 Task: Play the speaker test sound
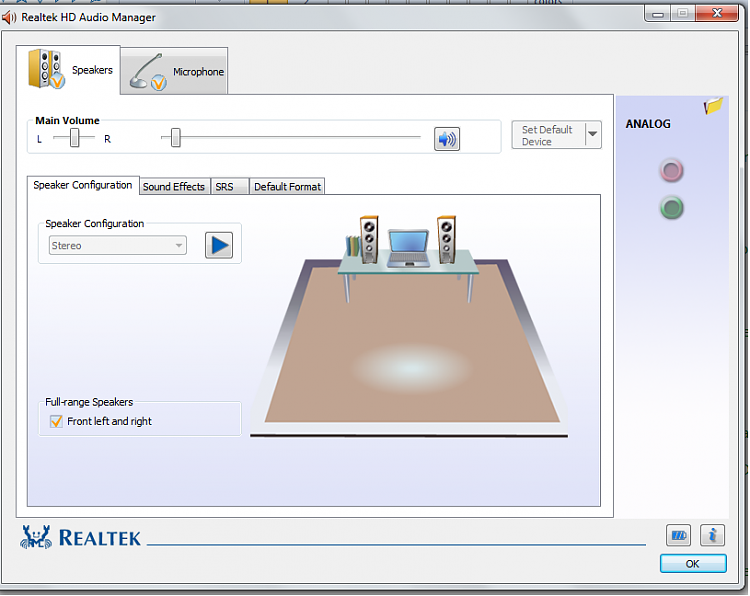point(219,245)
